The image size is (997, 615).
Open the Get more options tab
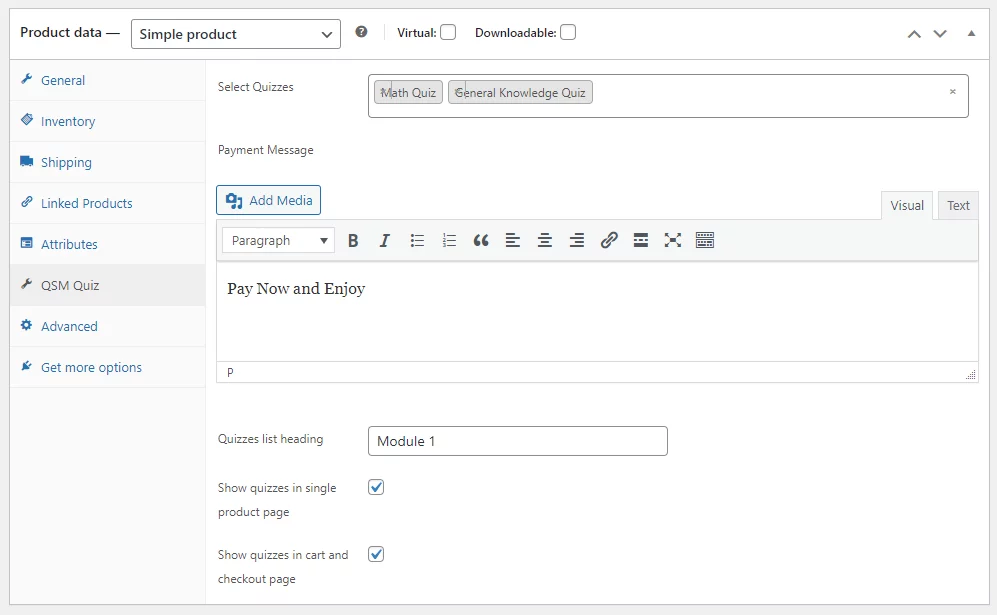[x=107, y=367]
